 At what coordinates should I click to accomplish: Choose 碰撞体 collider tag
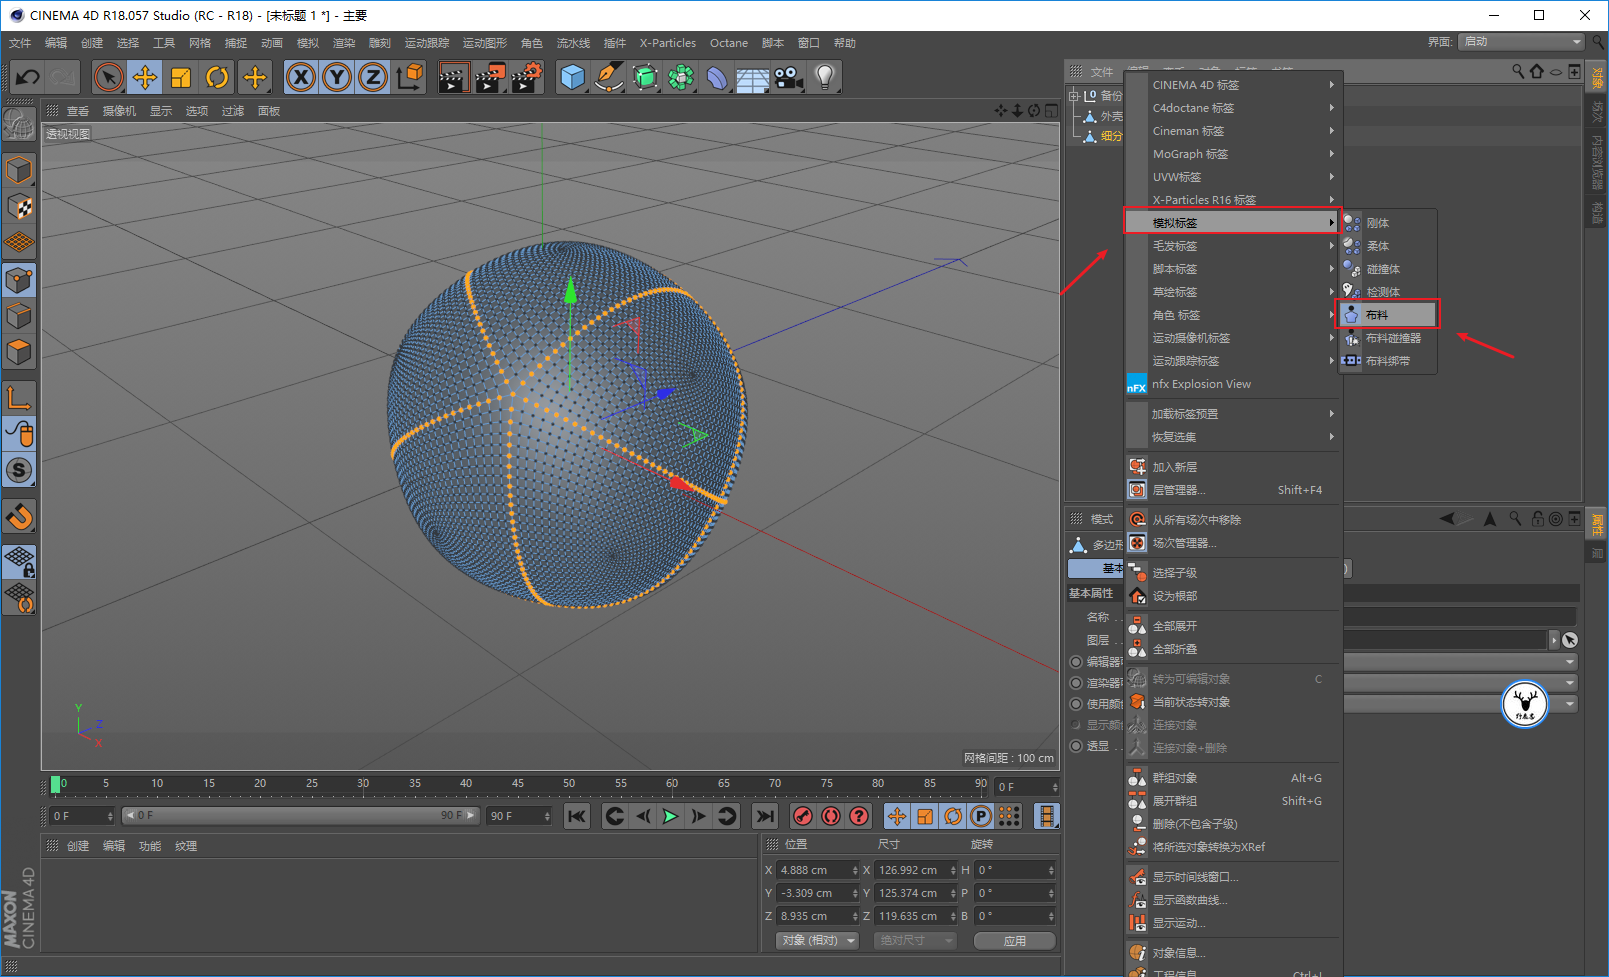point(1388,268)
